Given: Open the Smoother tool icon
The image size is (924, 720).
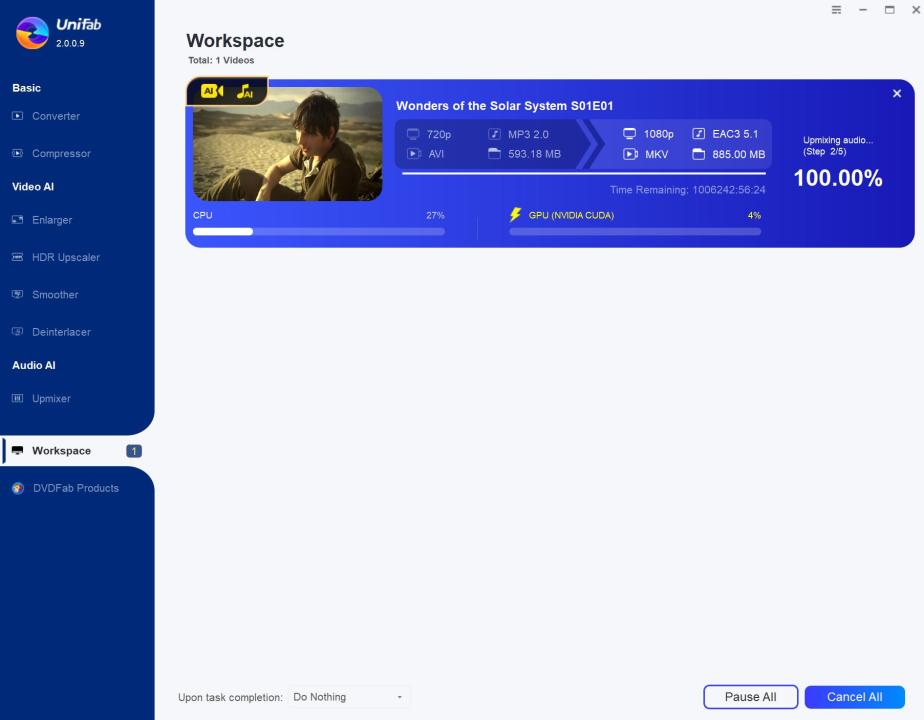Looking at the screenshot, I should click(x=18, y=294).
